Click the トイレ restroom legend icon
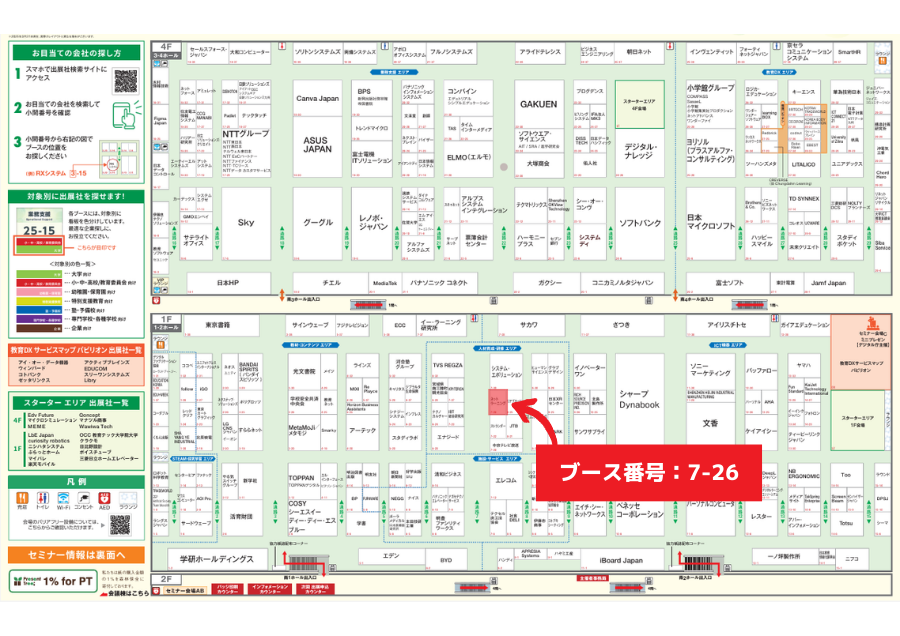 point(42,498)
